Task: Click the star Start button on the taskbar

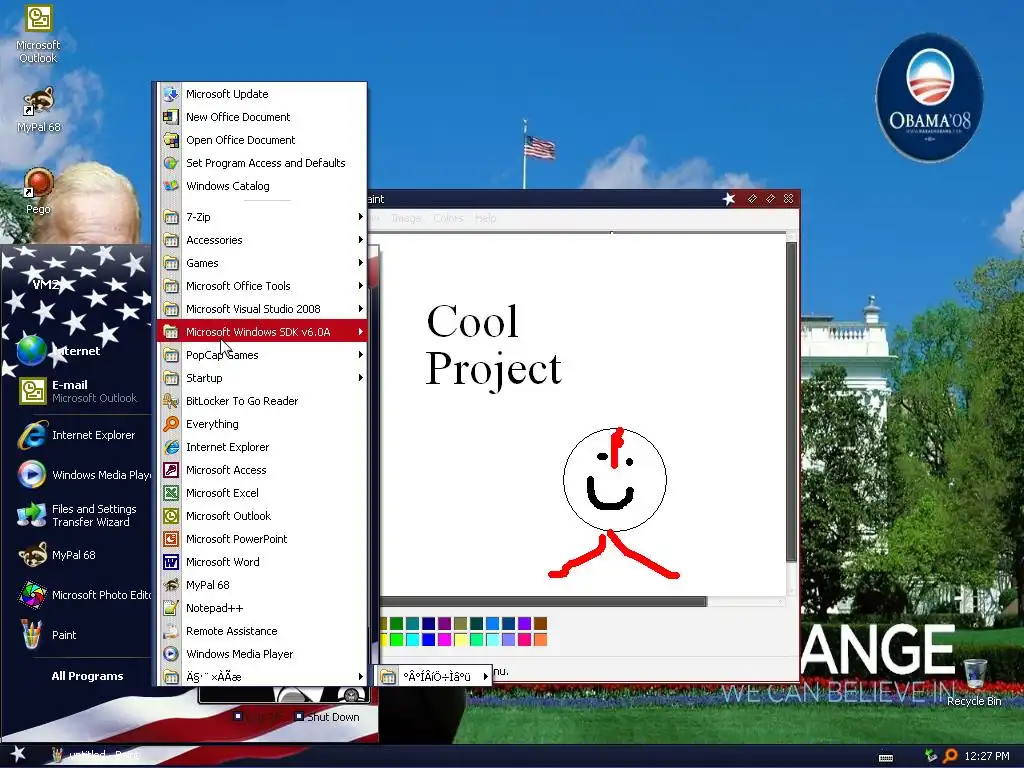Action: pyautogui.click(x=18, y=754)
